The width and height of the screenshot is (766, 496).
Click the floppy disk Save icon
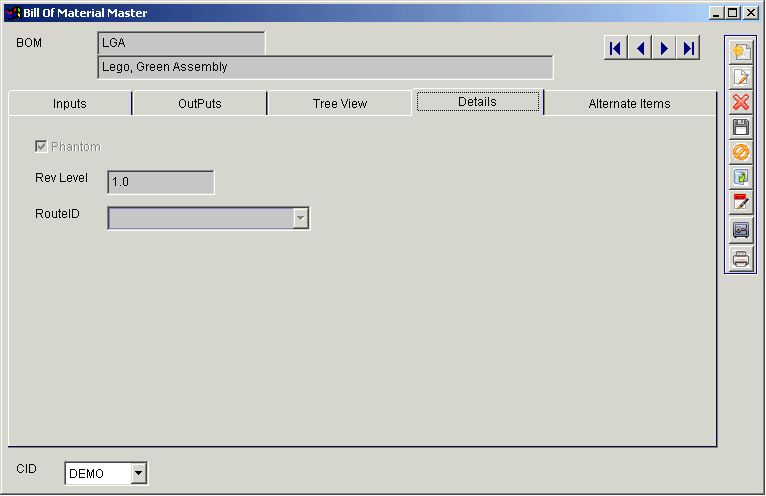[x=740, y=127]
